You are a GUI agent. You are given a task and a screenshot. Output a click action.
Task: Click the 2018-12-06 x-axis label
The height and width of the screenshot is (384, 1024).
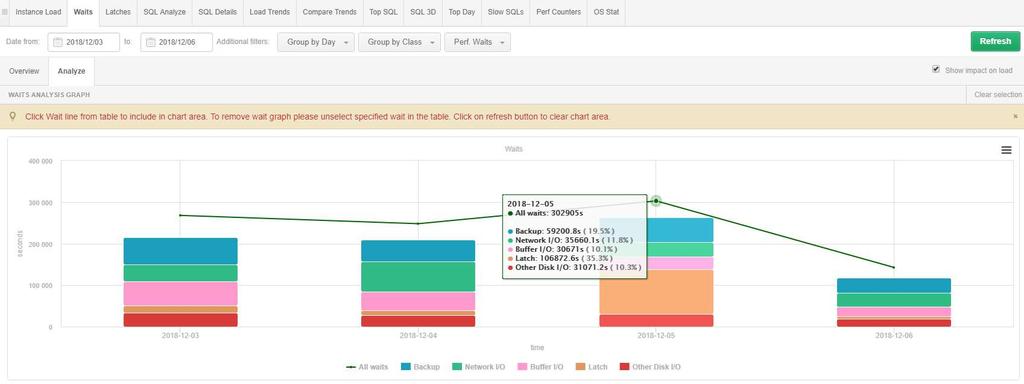(894, 335)
